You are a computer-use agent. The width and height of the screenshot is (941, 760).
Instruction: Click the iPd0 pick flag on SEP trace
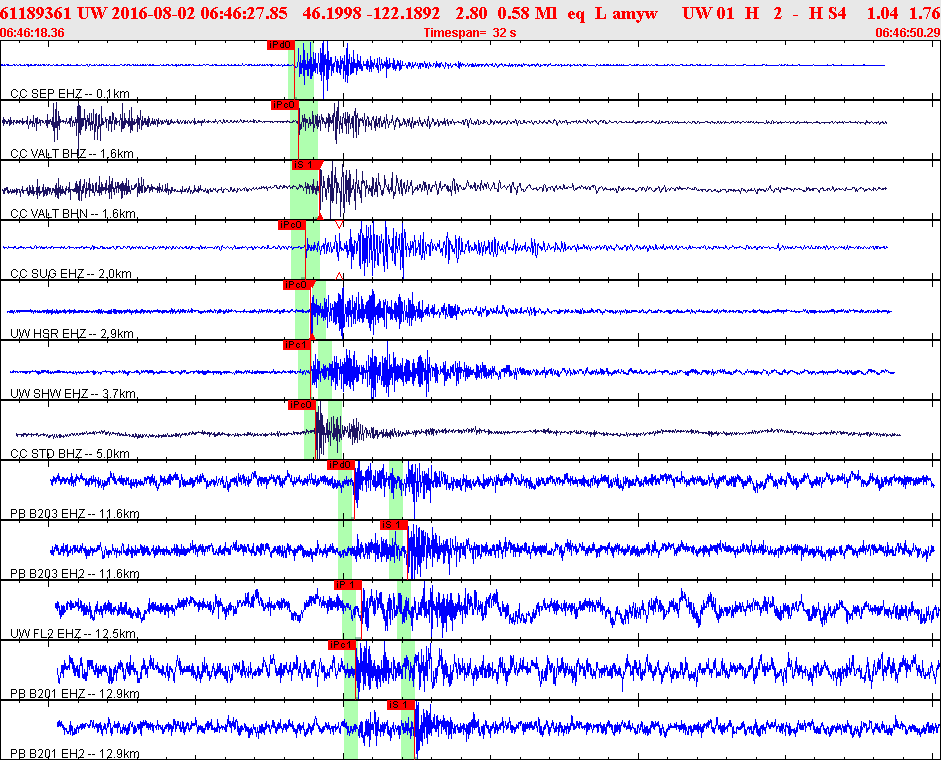(x=280, y=45)
